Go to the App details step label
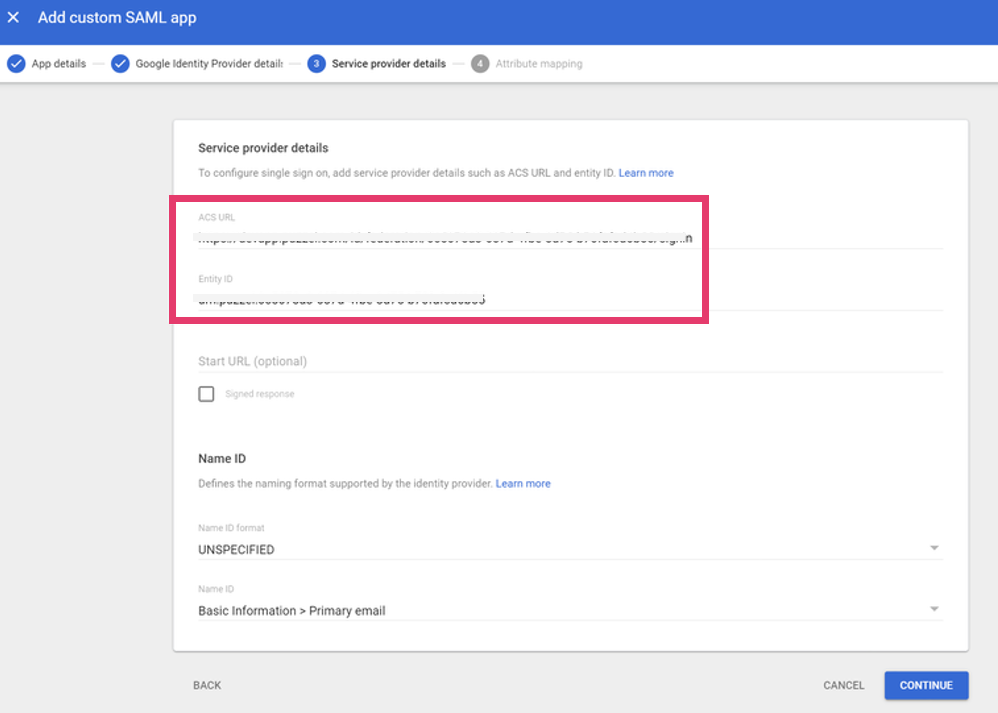Screen dimensions: 998x713 click(x=58, y=64)
